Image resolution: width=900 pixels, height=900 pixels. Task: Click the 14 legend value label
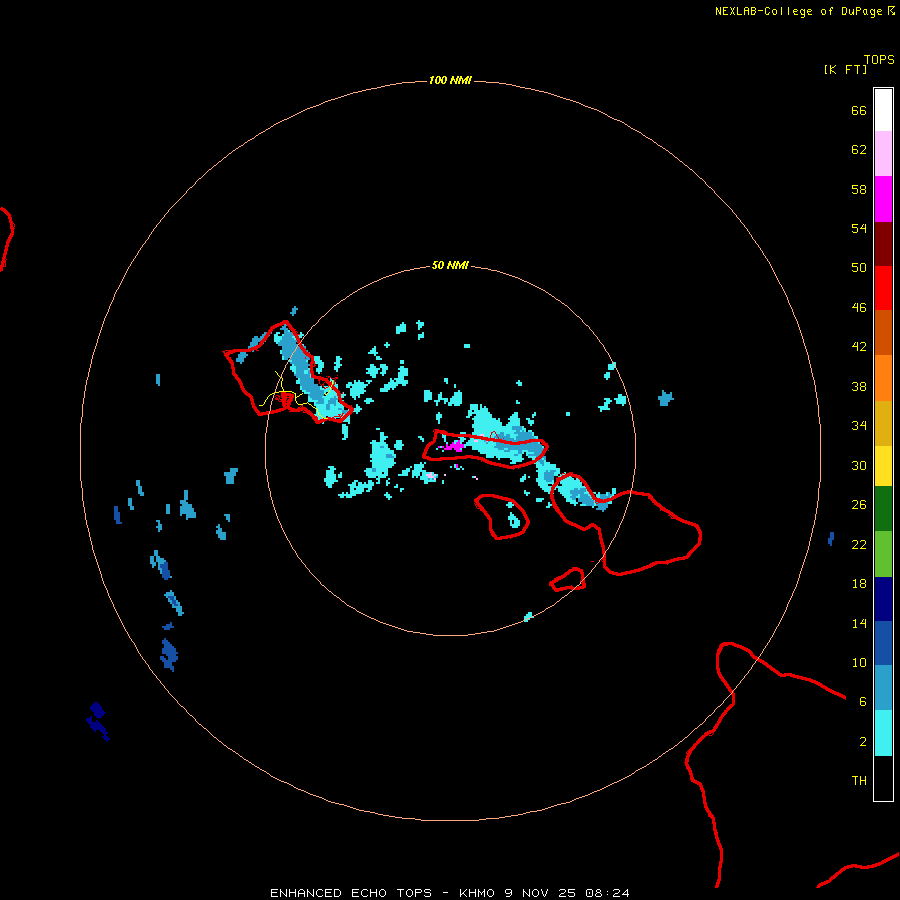(x=859, y=623)
